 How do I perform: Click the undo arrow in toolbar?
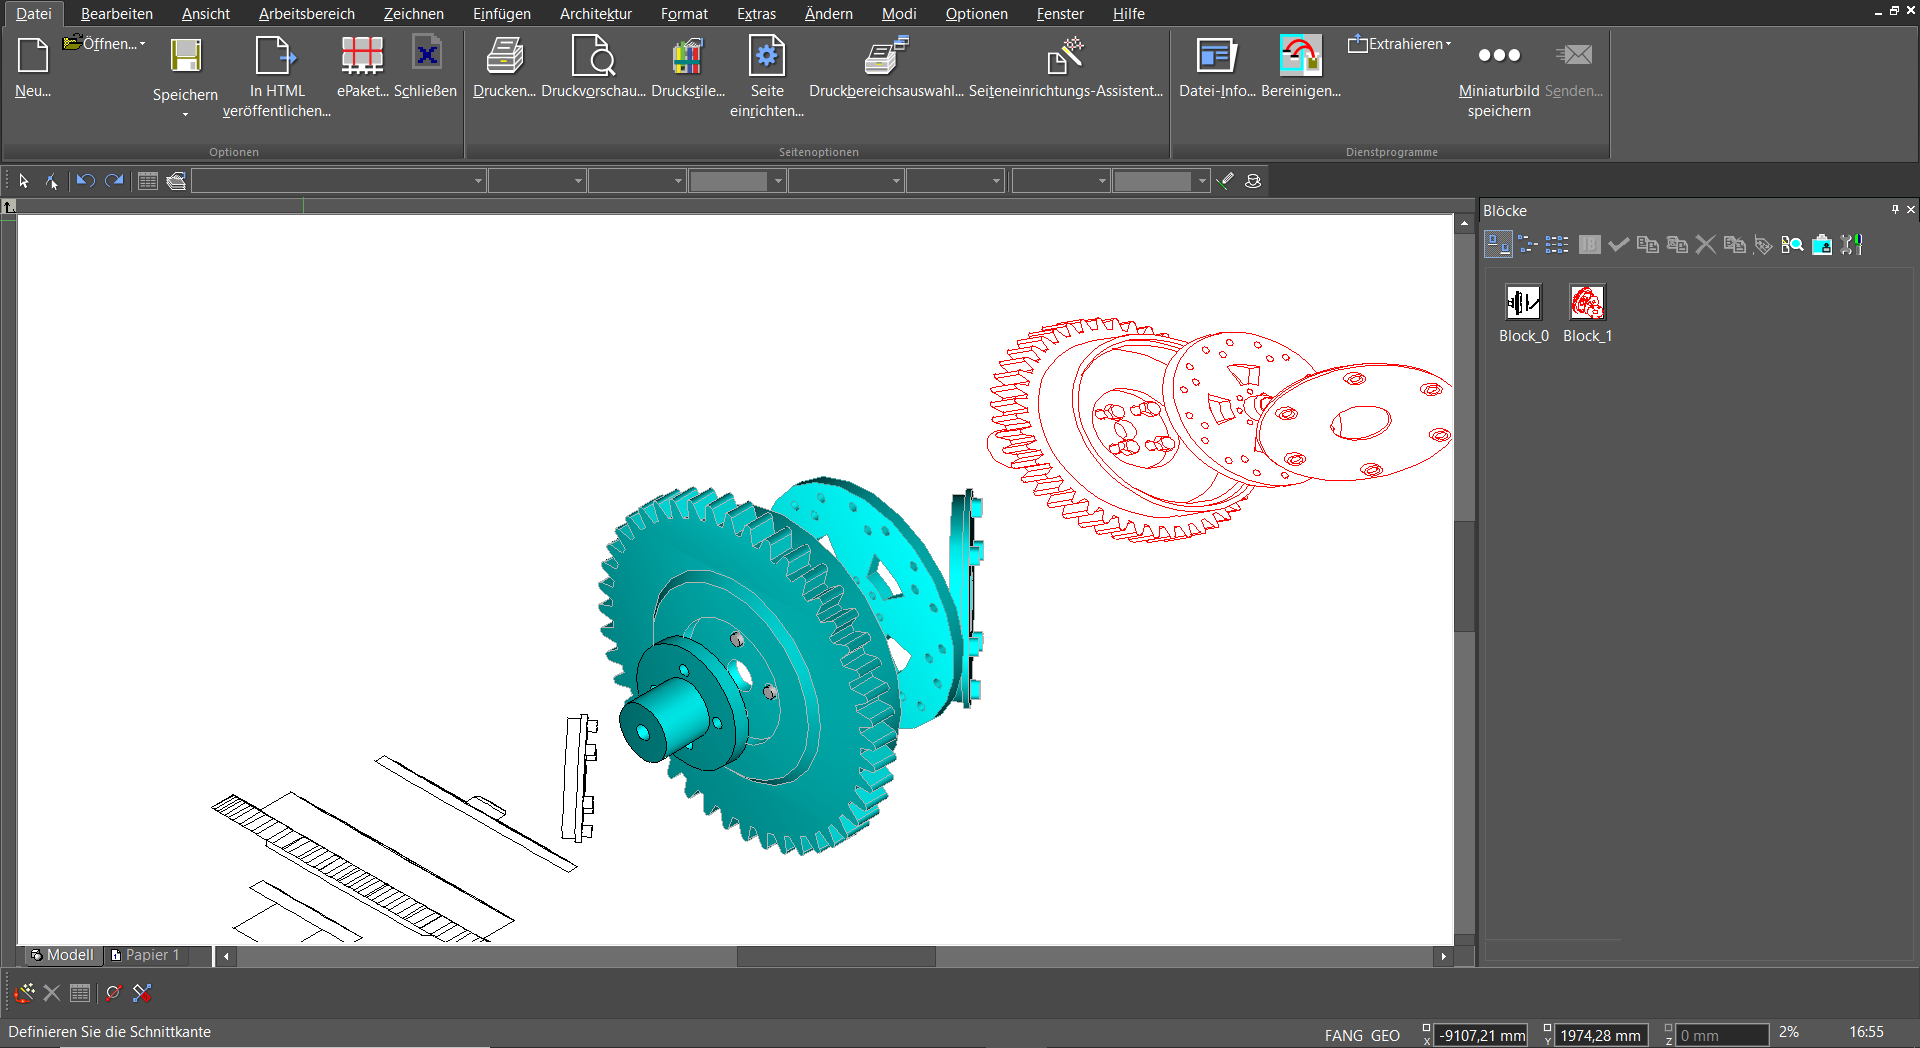pos(85,181)
